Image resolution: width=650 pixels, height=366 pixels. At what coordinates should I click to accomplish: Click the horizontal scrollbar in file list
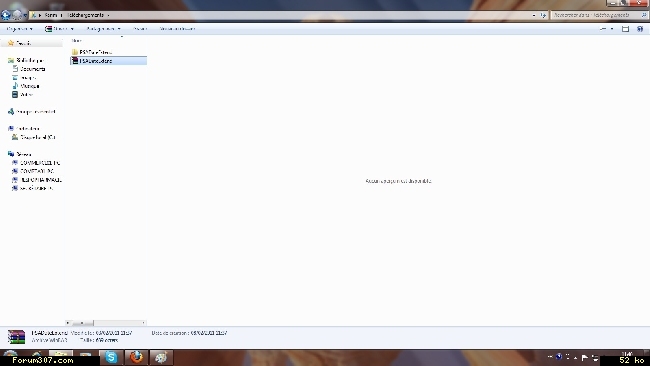[106, 323]
